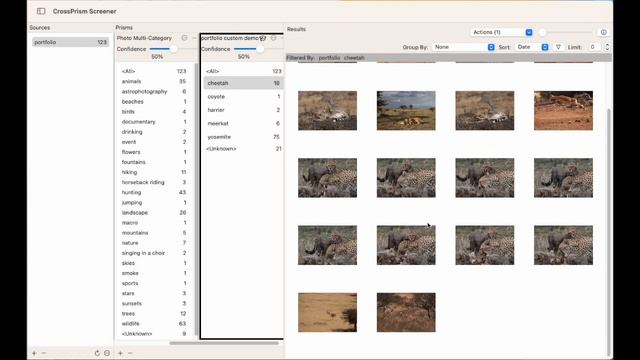Click the minus icon beside Photo Multi-Category
640x360 pixels.
pos(194,38)
